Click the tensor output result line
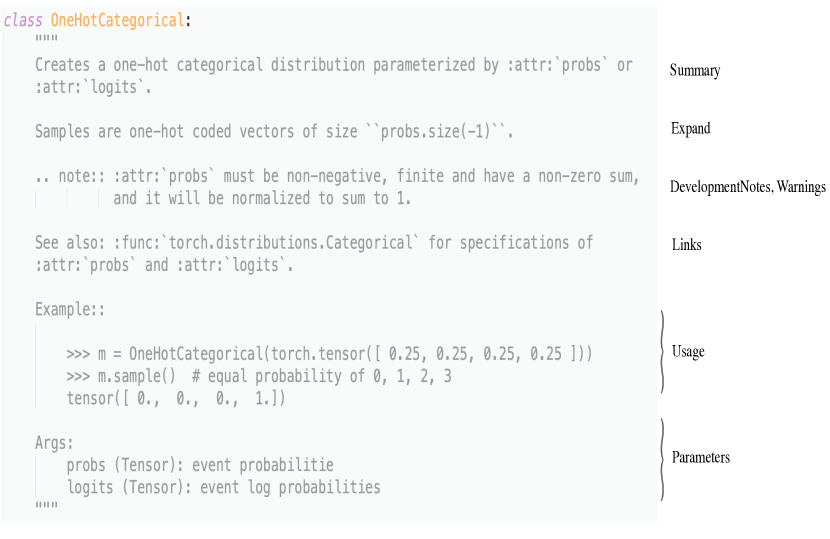The image size is (830, 539). (176, 398)
